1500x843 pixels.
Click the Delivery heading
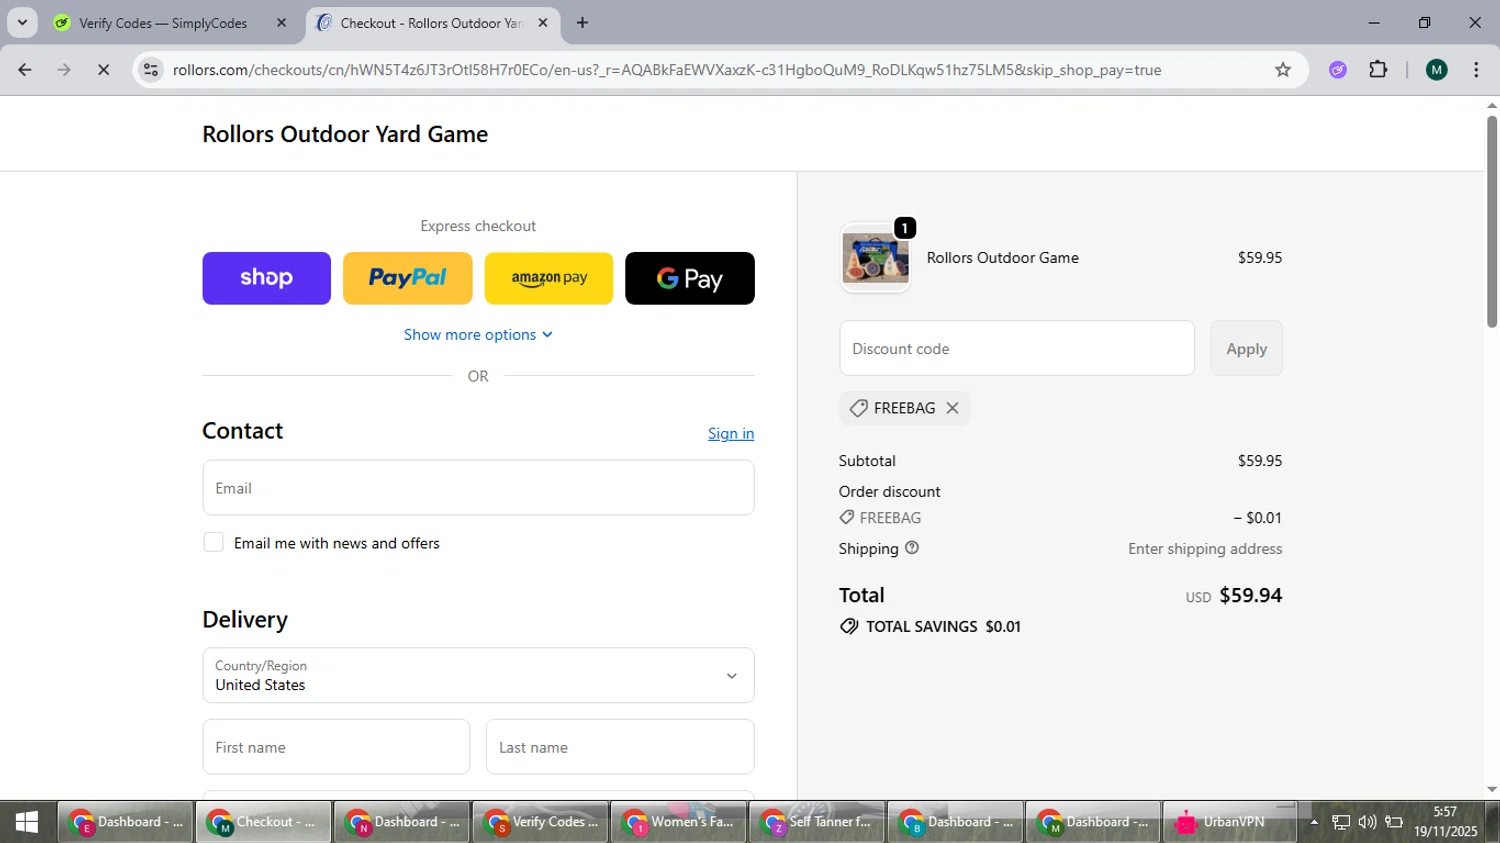click(245, 620)
